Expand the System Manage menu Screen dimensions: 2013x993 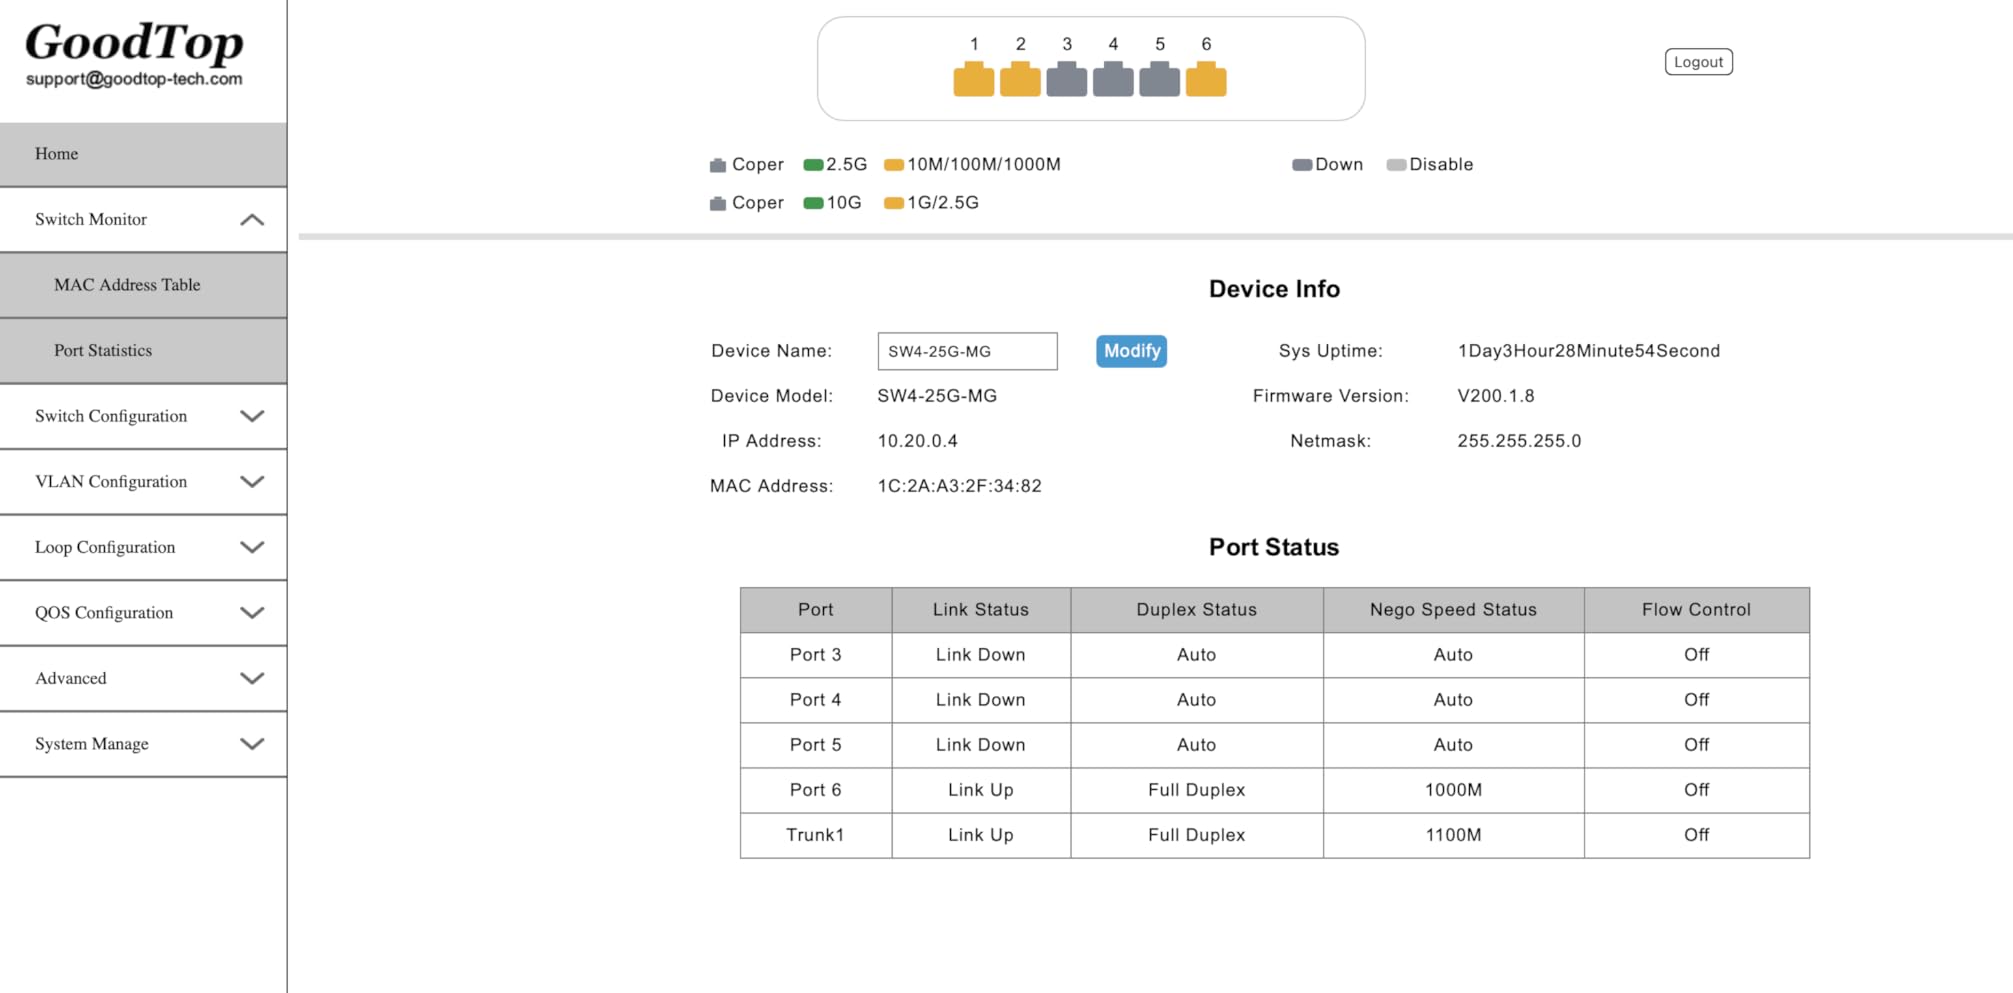252,744
